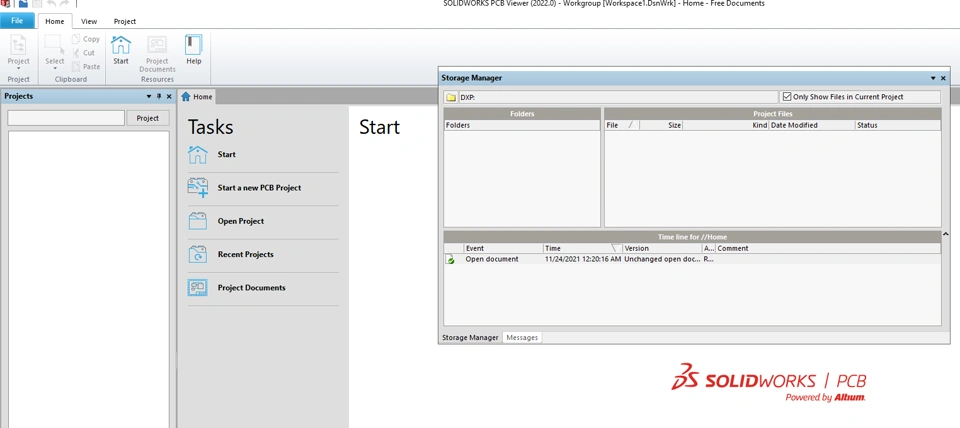Switch to the Home ribbon tab
This screenshot has height=428, width=960.
(54, 21)
